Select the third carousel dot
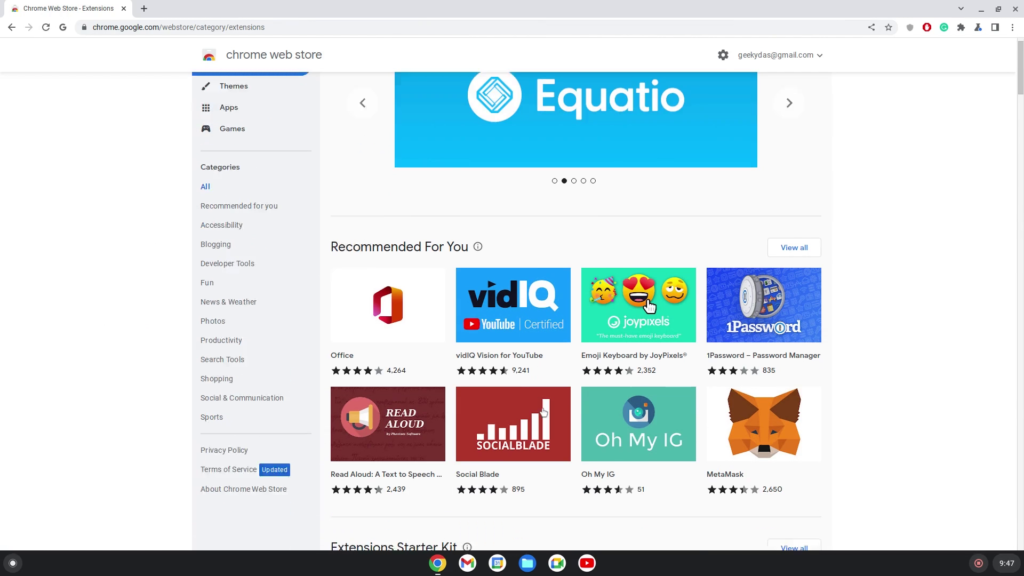Screen dimensions: 1024x576 tap(574, 181)
